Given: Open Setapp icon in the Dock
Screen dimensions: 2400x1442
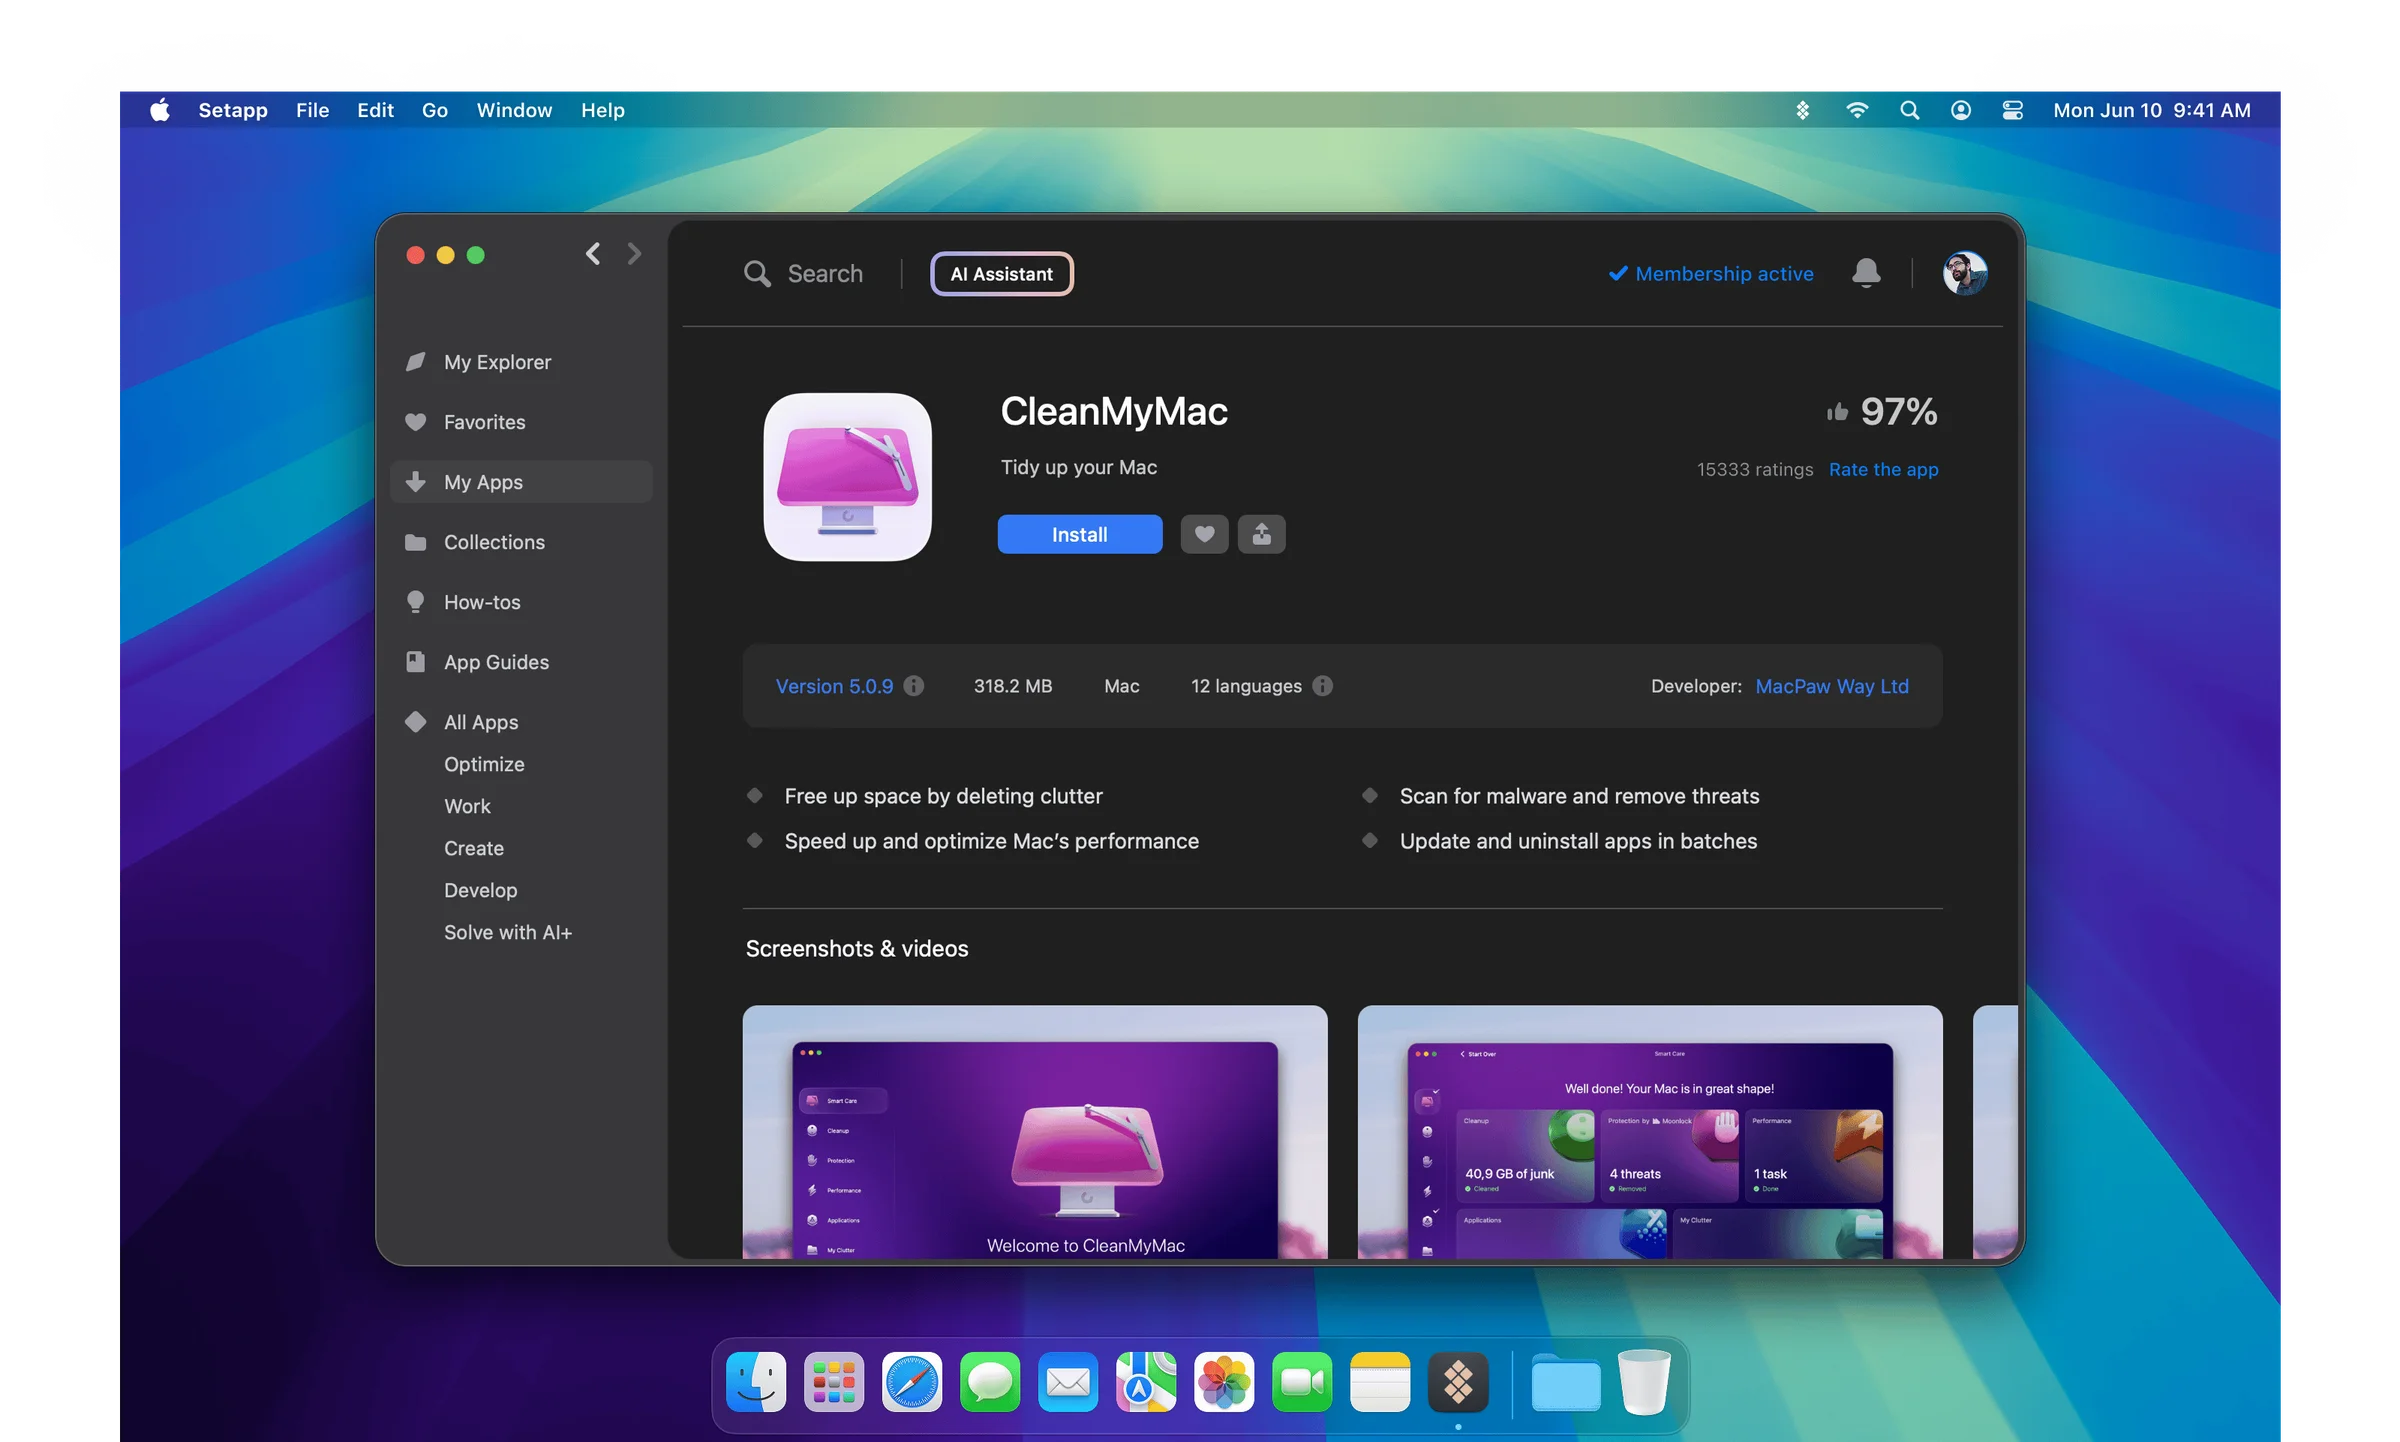Looking at the screenshot, I should (x=1458, y=1382).
